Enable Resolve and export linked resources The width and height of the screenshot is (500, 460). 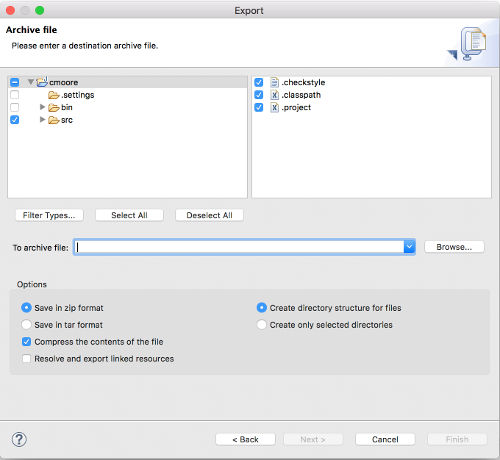point(26,359)
